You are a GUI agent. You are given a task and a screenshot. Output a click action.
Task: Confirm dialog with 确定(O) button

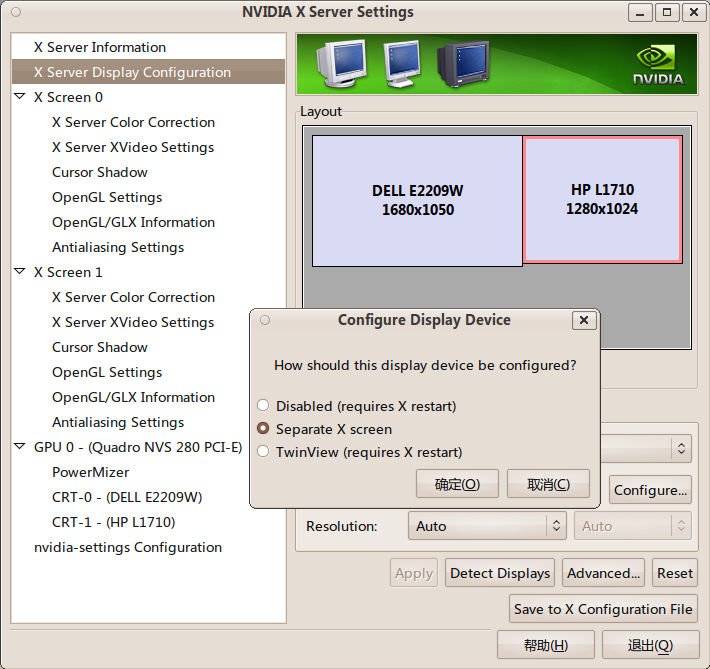tap(457, 484)
